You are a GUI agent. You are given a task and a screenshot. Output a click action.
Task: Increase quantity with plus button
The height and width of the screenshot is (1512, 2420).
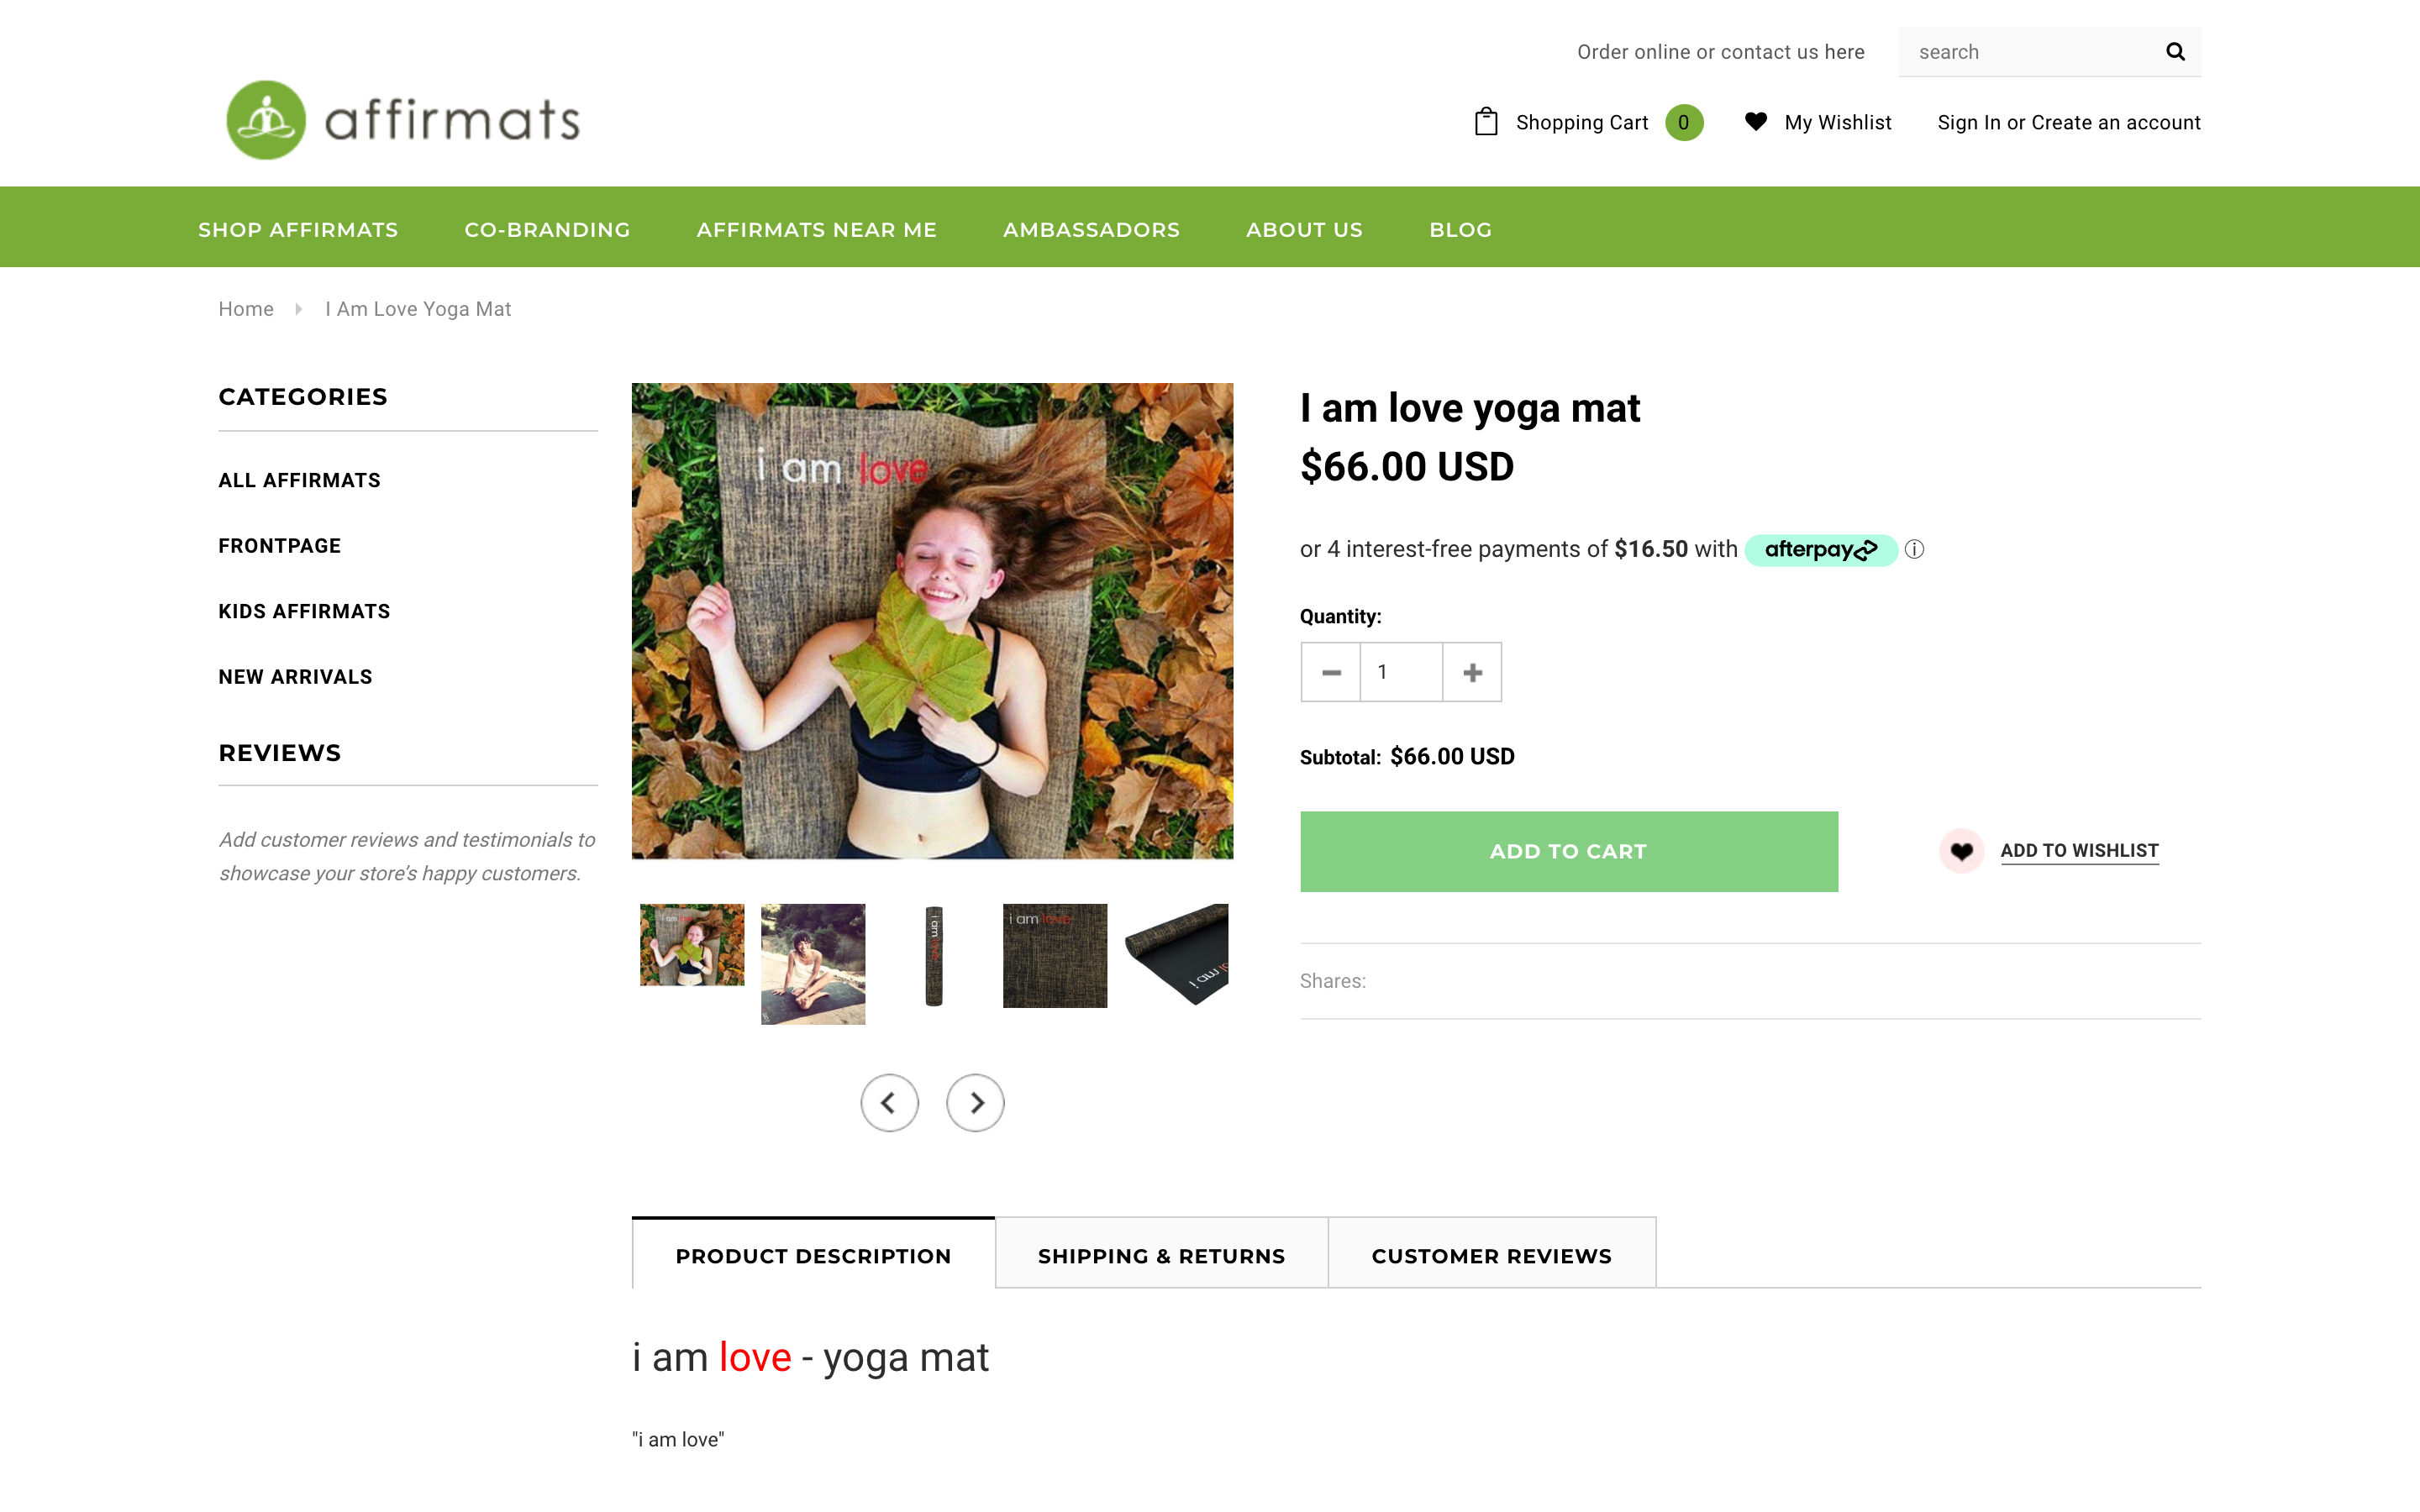pyautogui.click(x=1472, y=672)
